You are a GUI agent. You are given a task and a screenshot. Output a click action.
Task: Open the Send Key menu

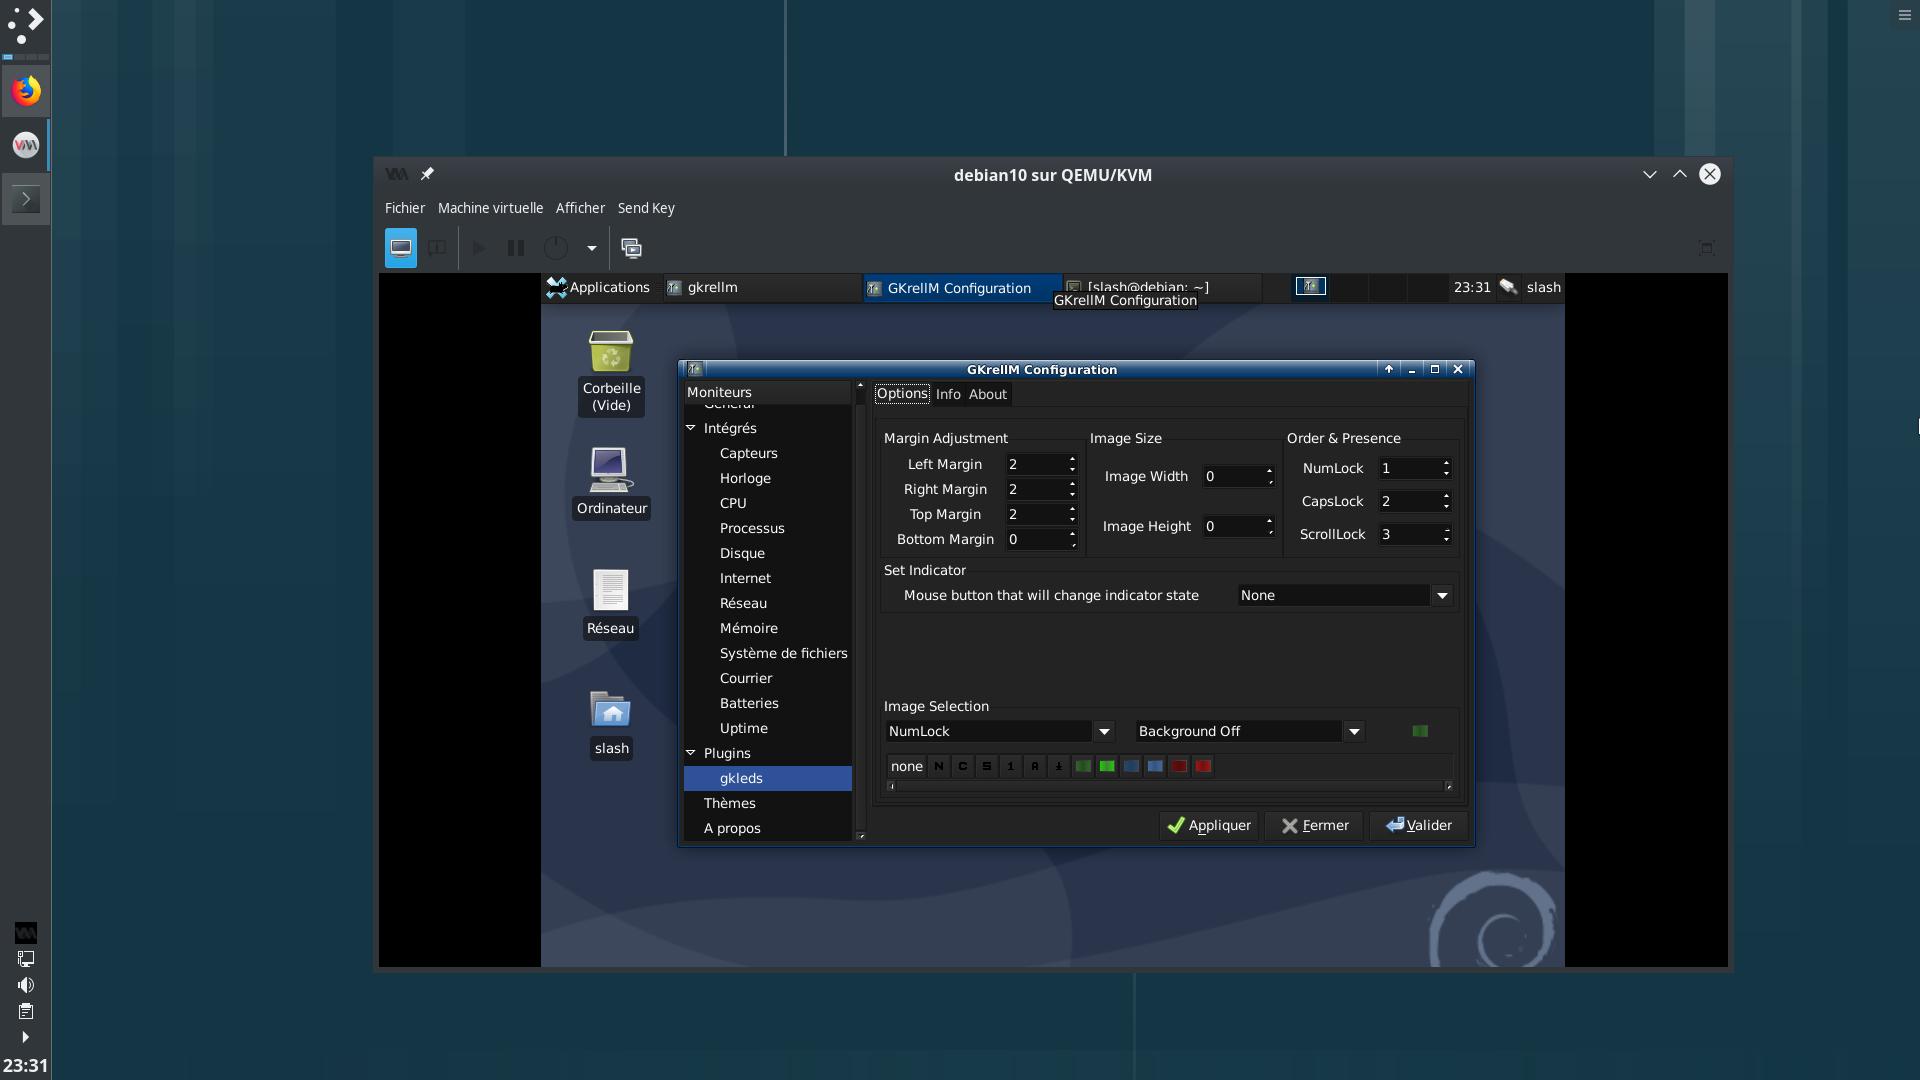[x=646, y=208]
